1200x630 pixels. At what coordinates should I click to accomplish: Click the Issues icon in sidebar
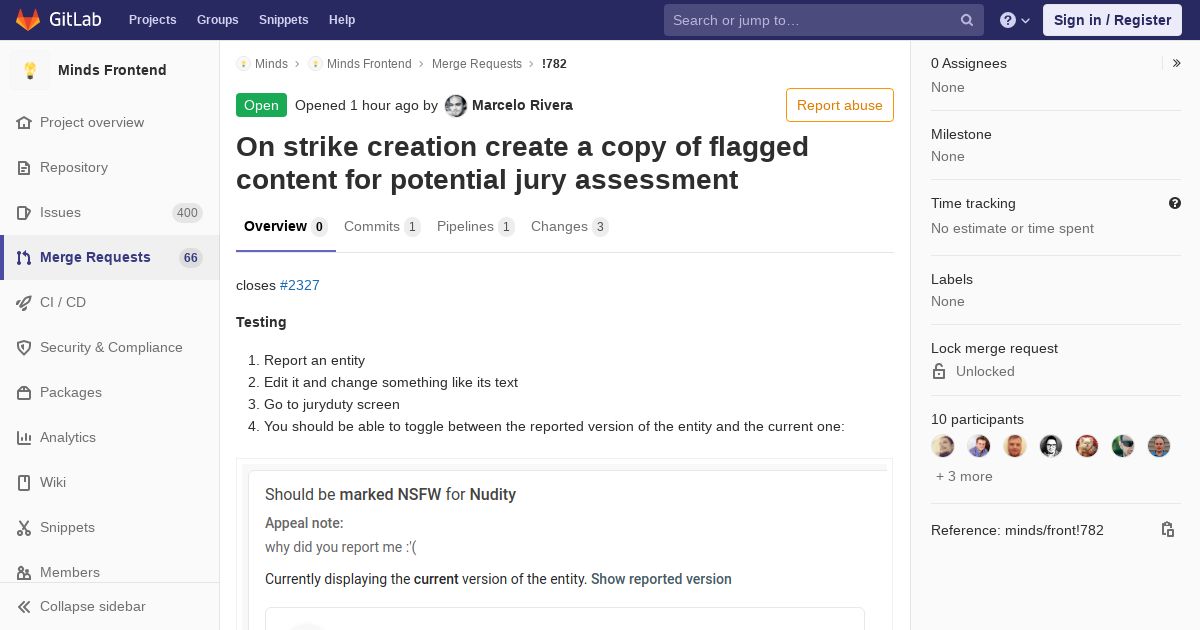coord(24,212)
